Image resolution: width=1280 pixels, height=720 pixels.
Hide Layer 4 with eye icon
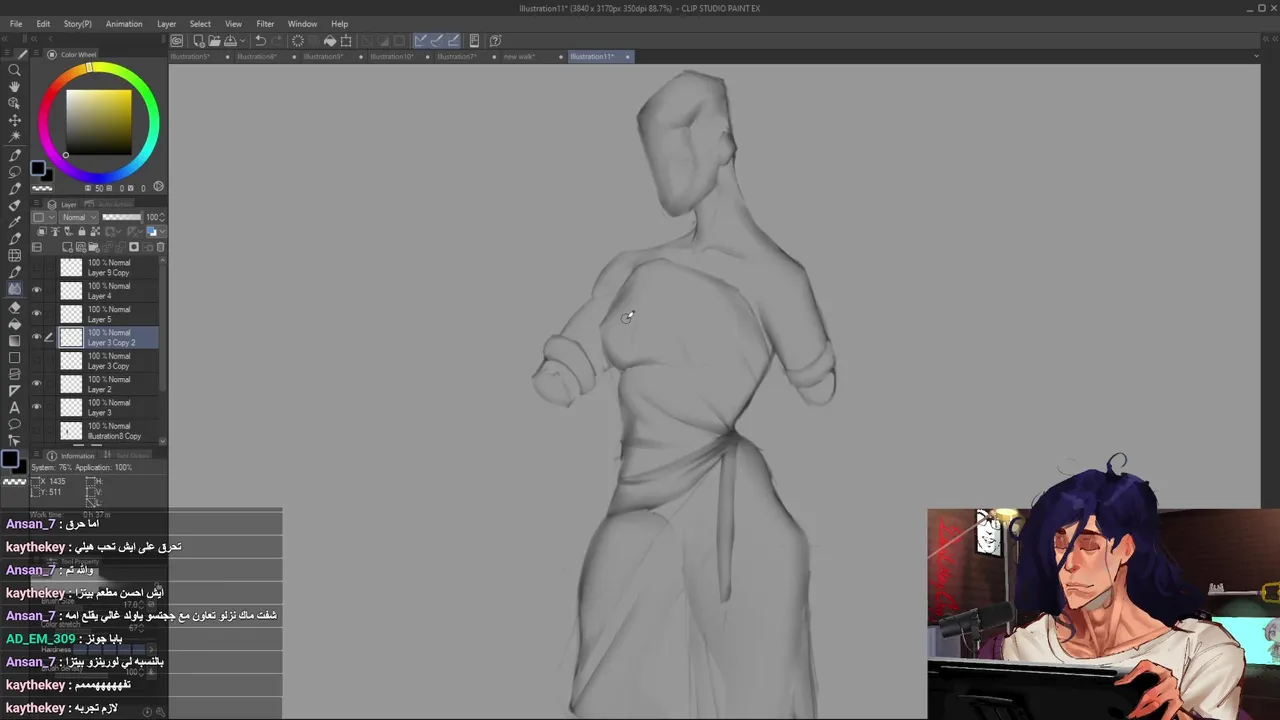(37, 291)
